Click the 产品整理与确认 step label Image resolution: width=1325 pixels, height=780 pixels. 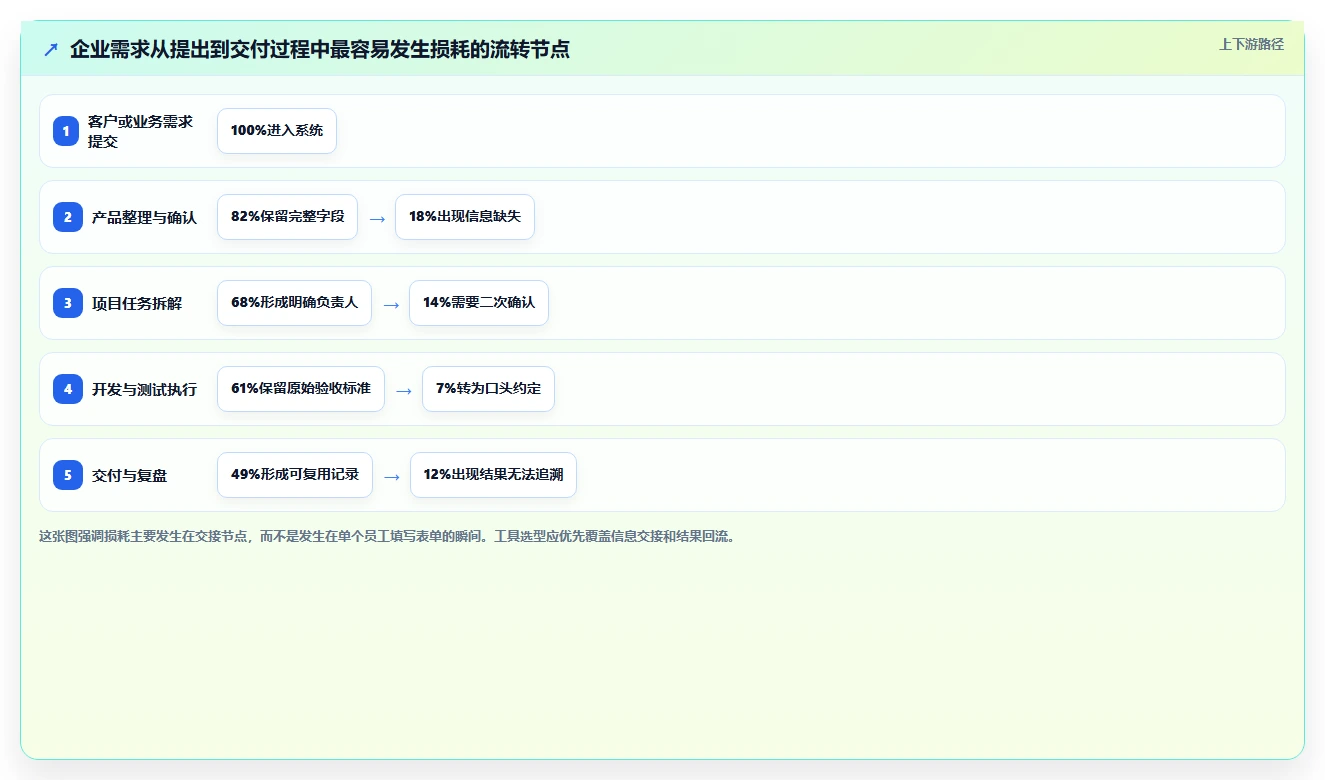click(144, 217)
